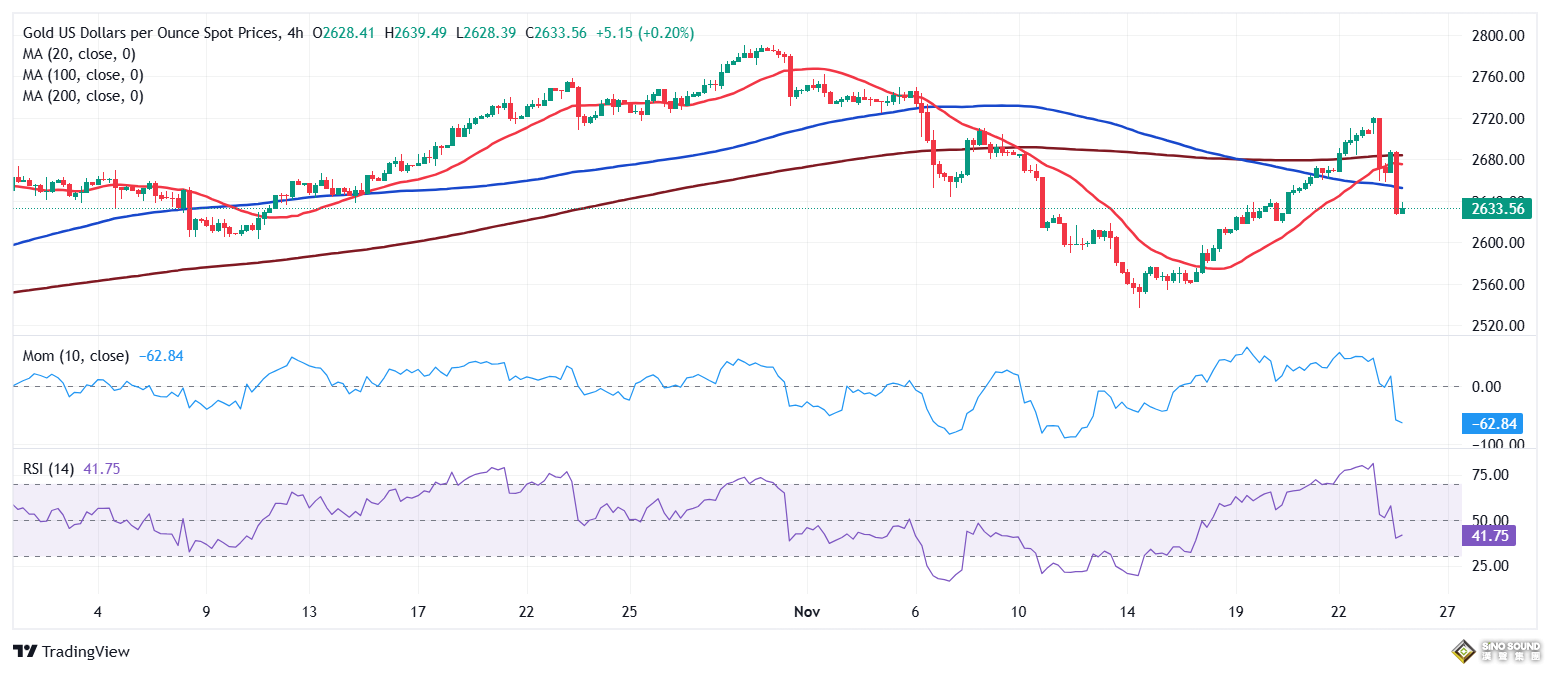Viewport: 1550px width, 673px height.
Task: Click the 50.00 RSI axis label
Action: click(x=1492, y=520)
